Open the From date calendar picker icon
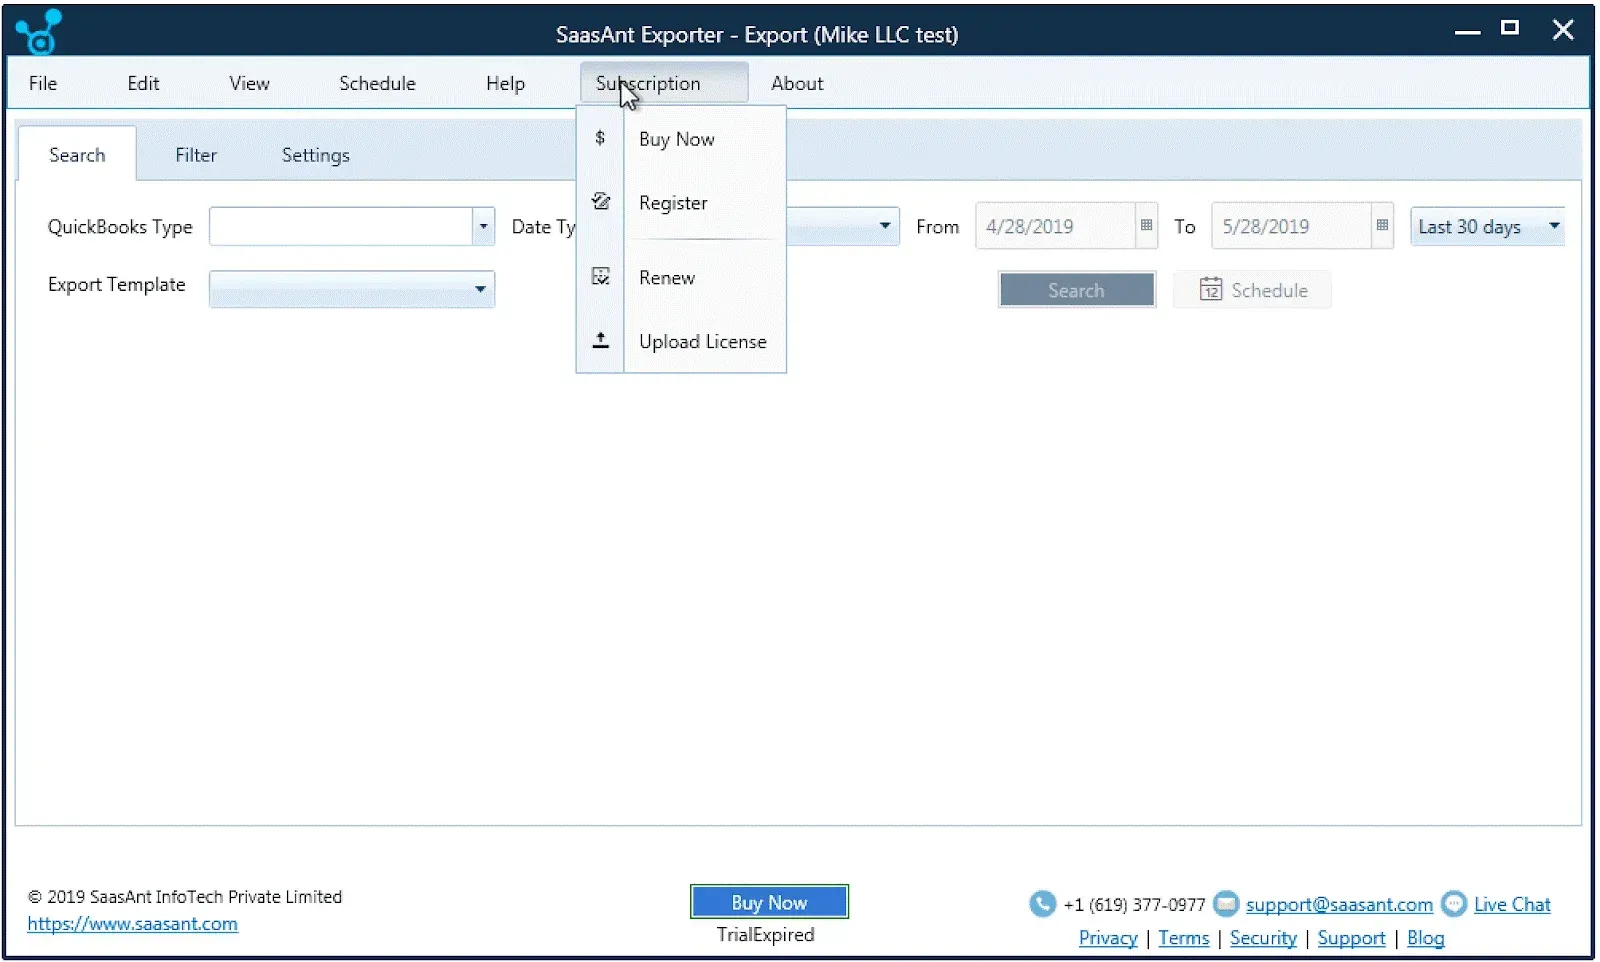Viewport: 1600px width, 962px height. pyautogui.click(x=1147, y=225)
